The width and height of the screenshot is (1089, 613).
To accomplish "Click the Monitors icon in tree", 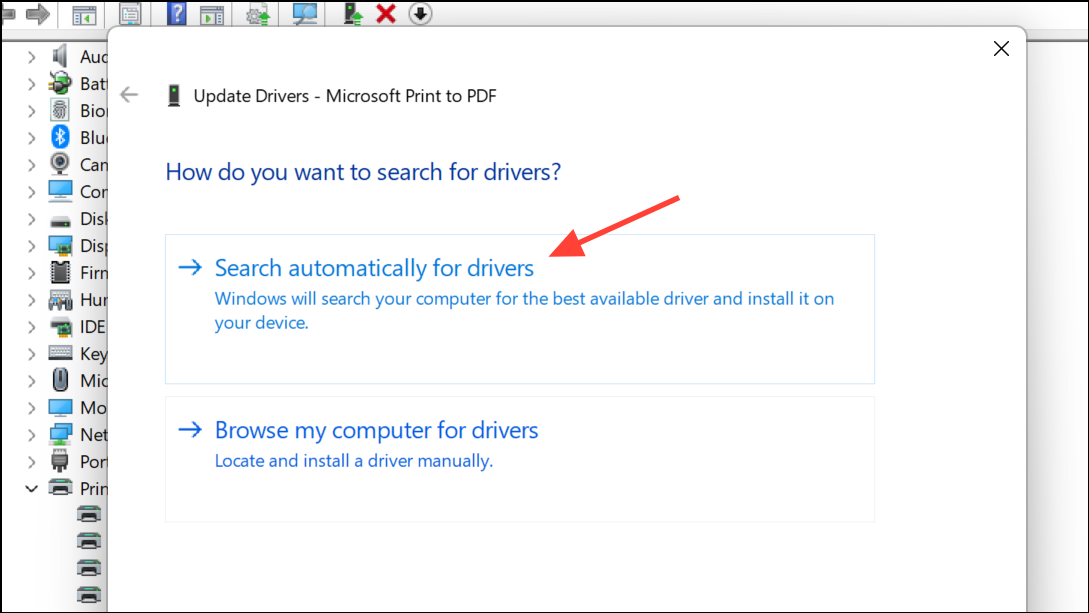I will pos(60,408).
